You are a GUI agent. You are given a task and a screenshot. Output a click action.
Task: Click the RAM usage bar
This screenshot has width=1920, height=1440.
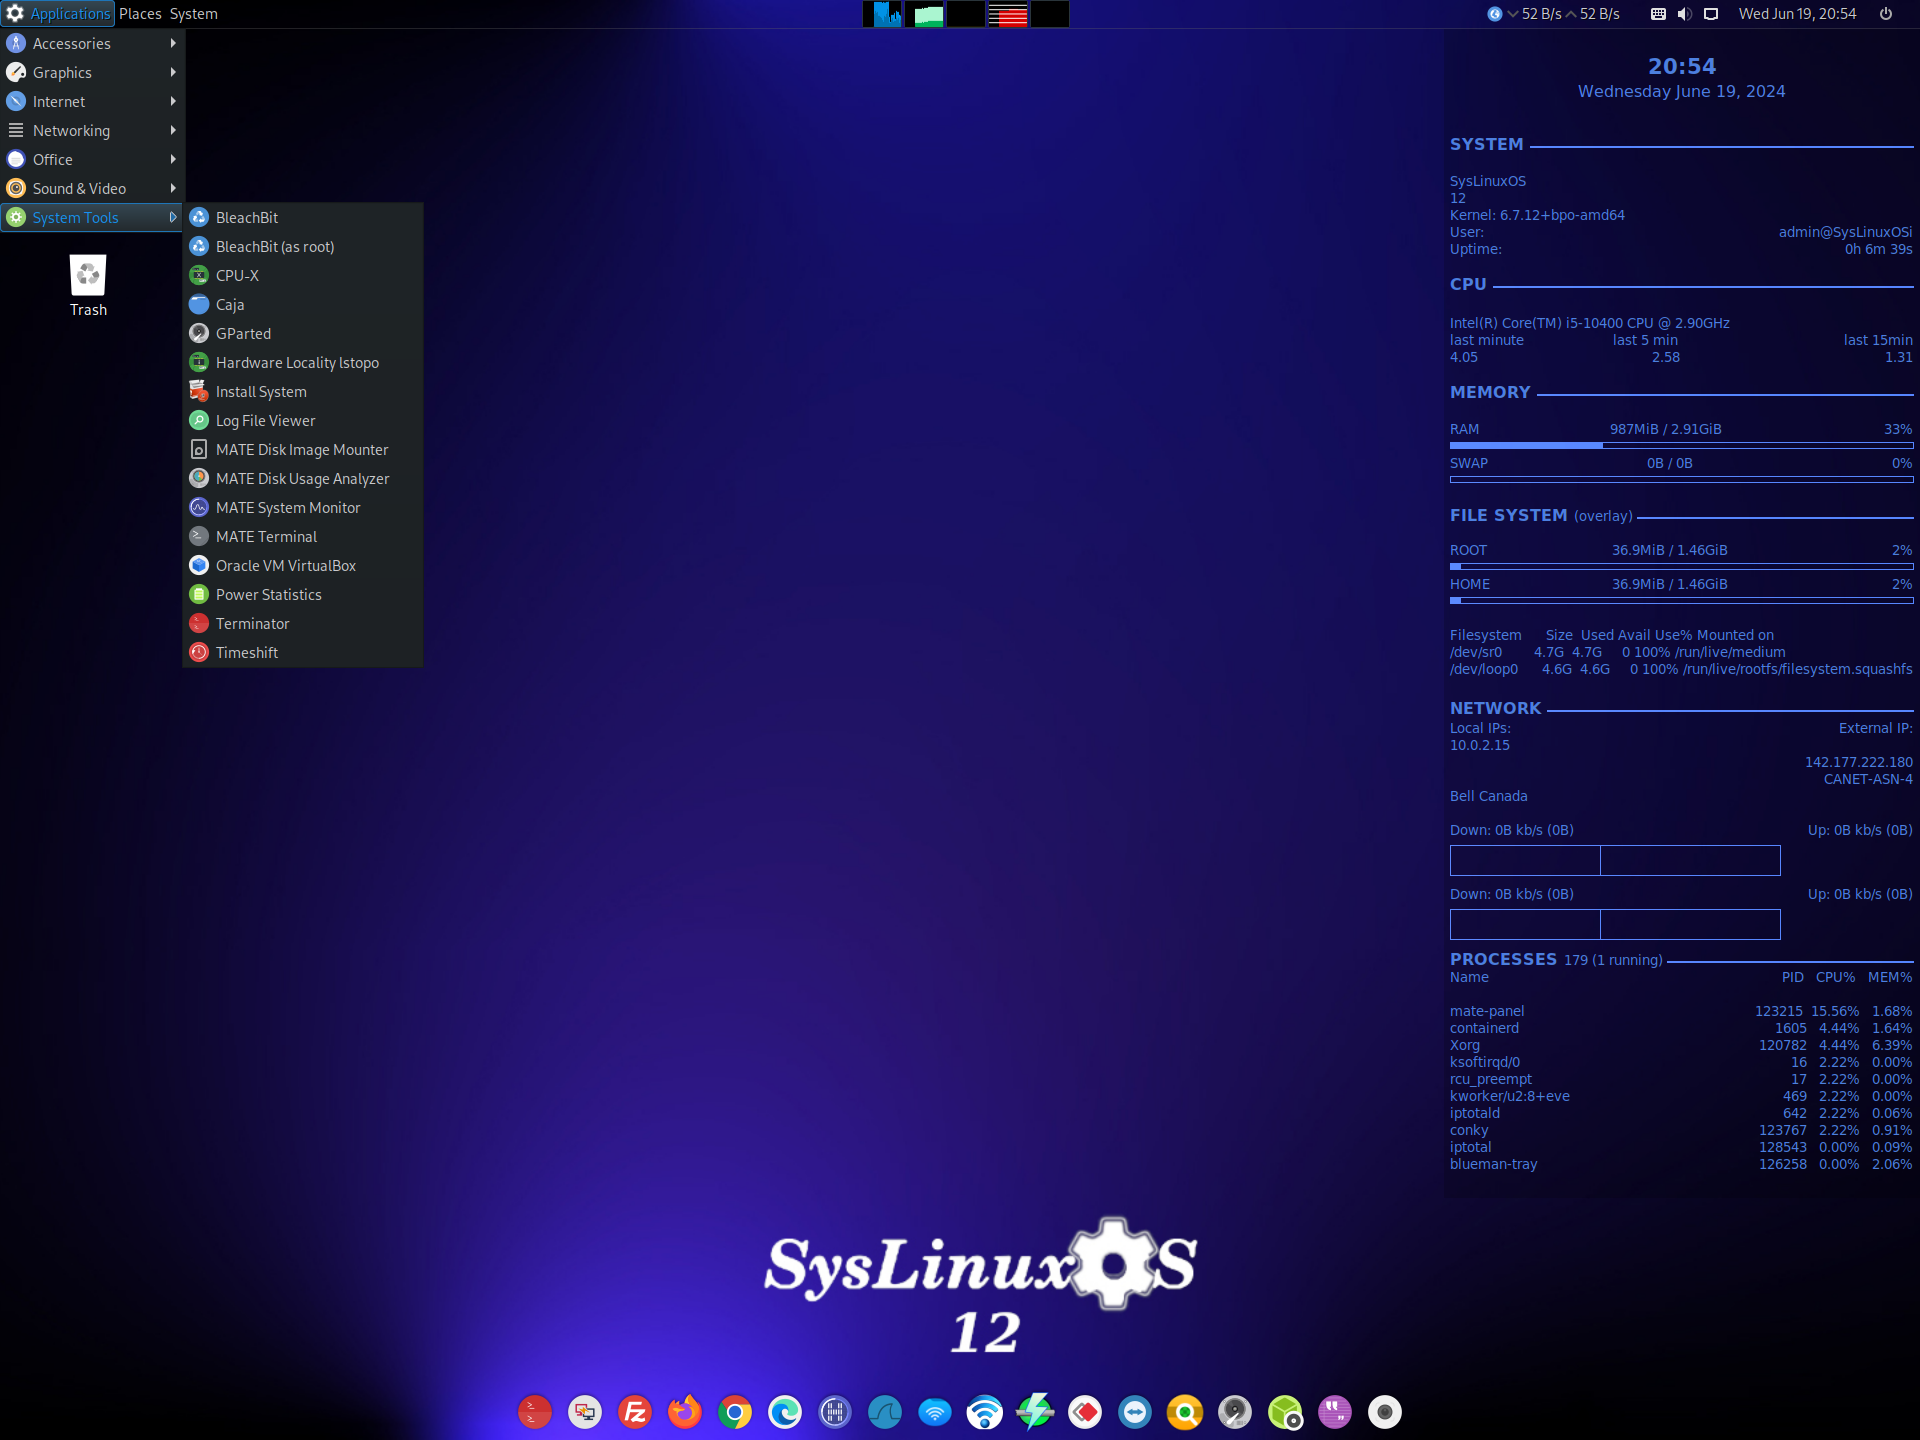[x=1681, y=445]
